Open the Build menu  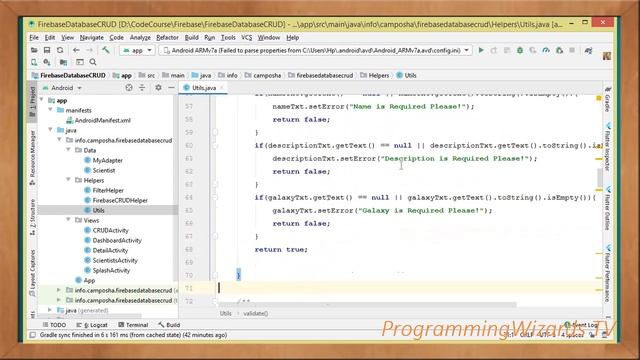tap(191, 38)
